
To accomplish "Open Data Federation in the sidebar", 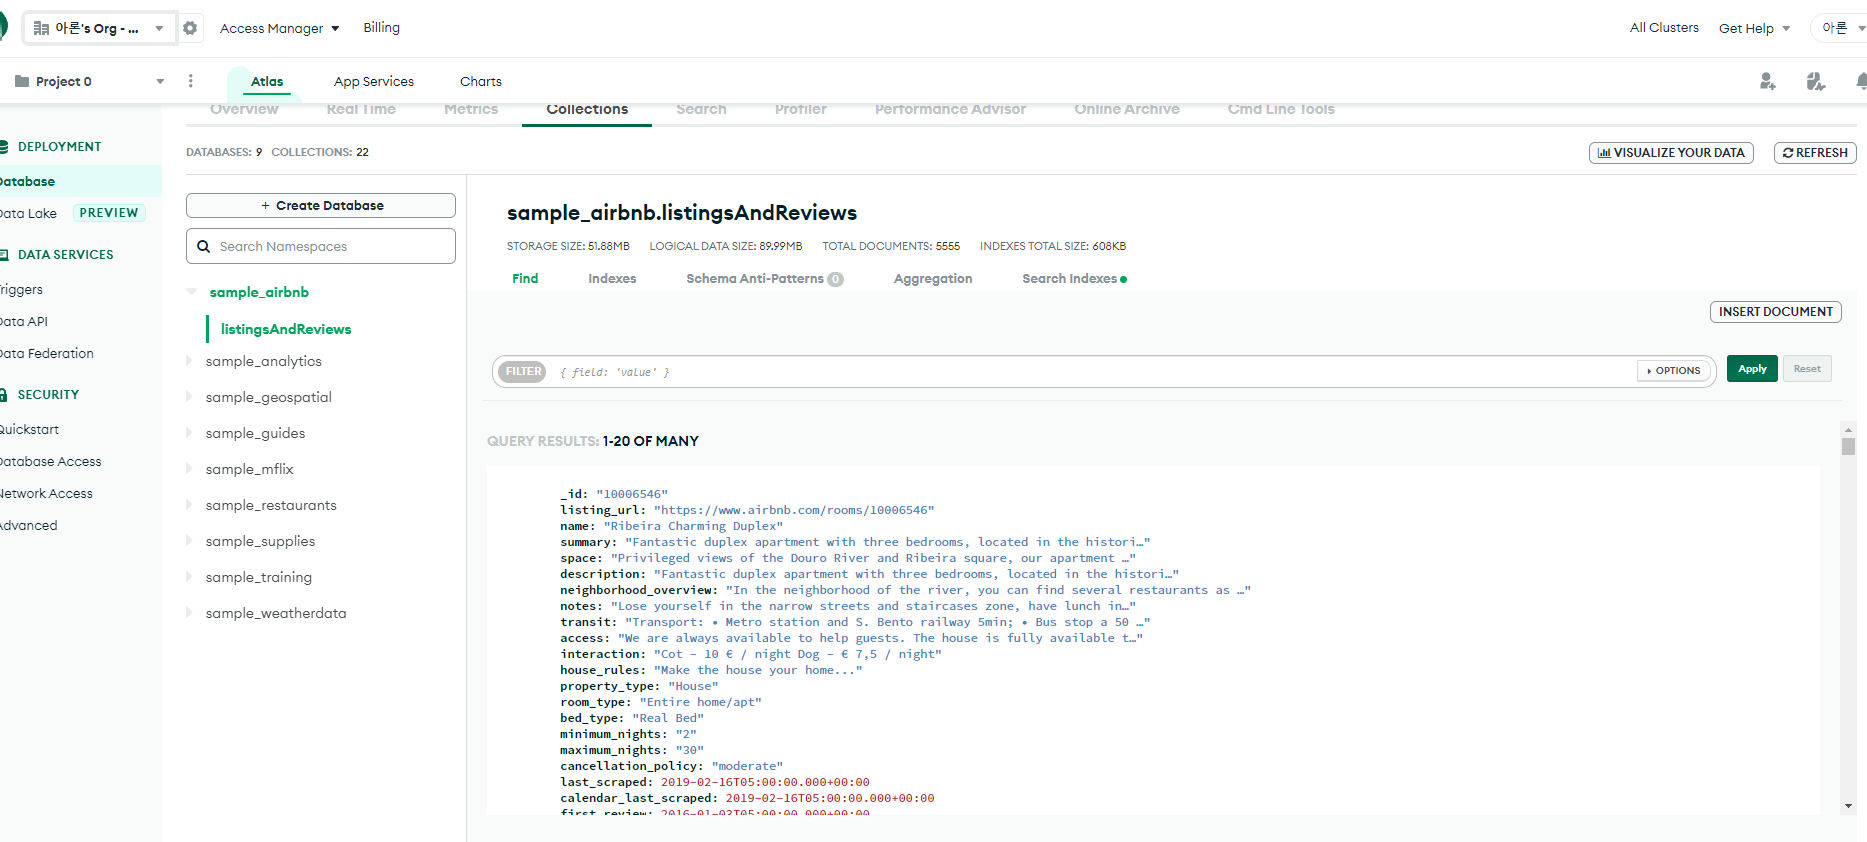I will point(46,353).
